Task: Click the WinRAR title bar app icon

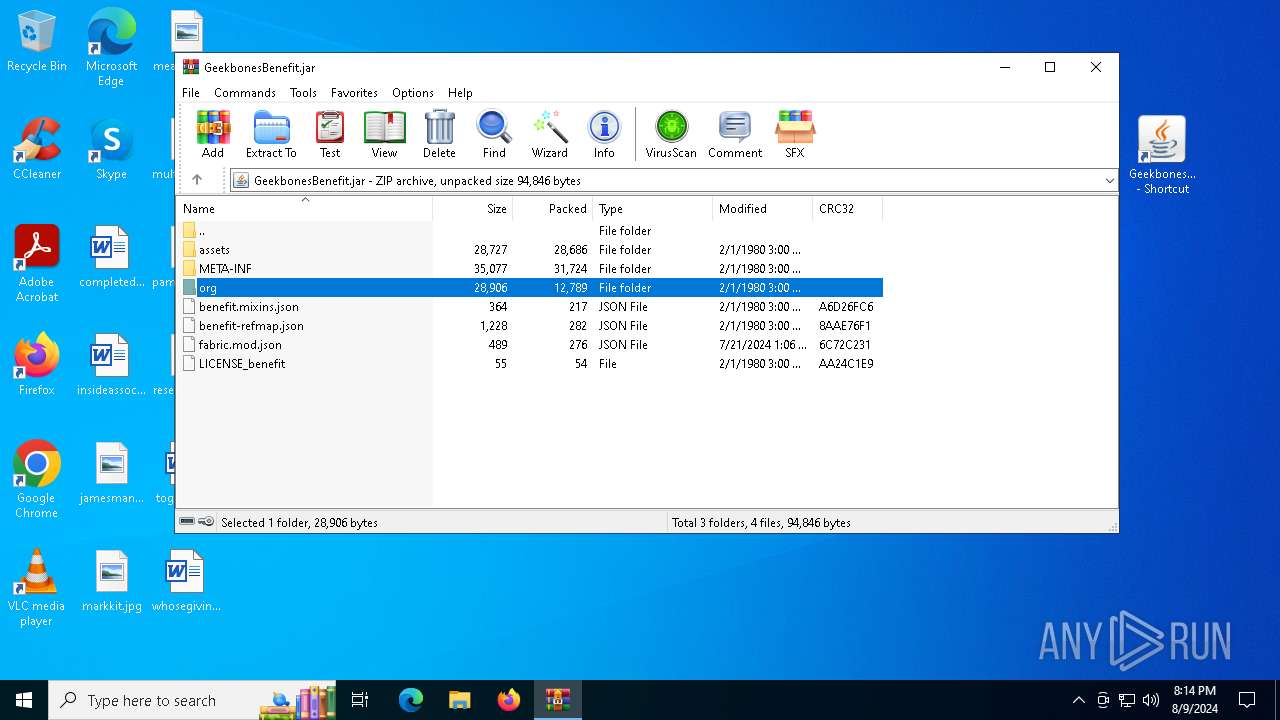Action: [190, 67]
